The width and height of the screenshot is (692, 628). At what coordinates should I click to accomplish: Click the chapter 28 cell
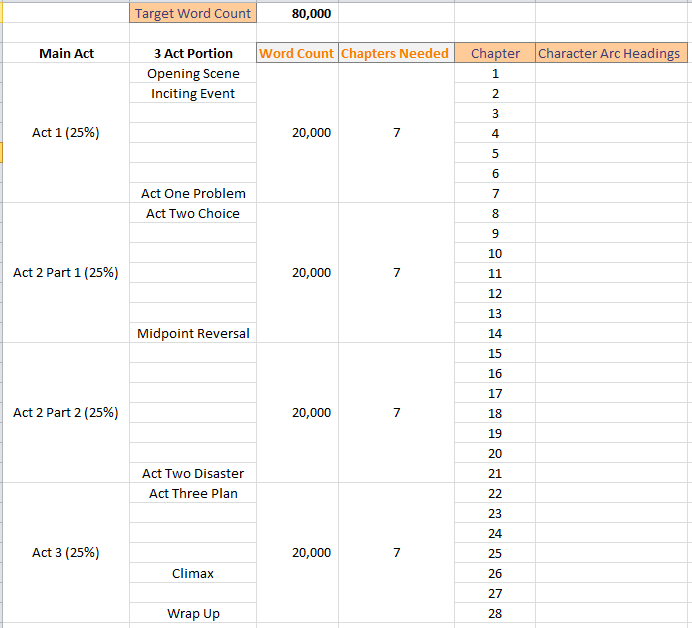tap(495, 614)
